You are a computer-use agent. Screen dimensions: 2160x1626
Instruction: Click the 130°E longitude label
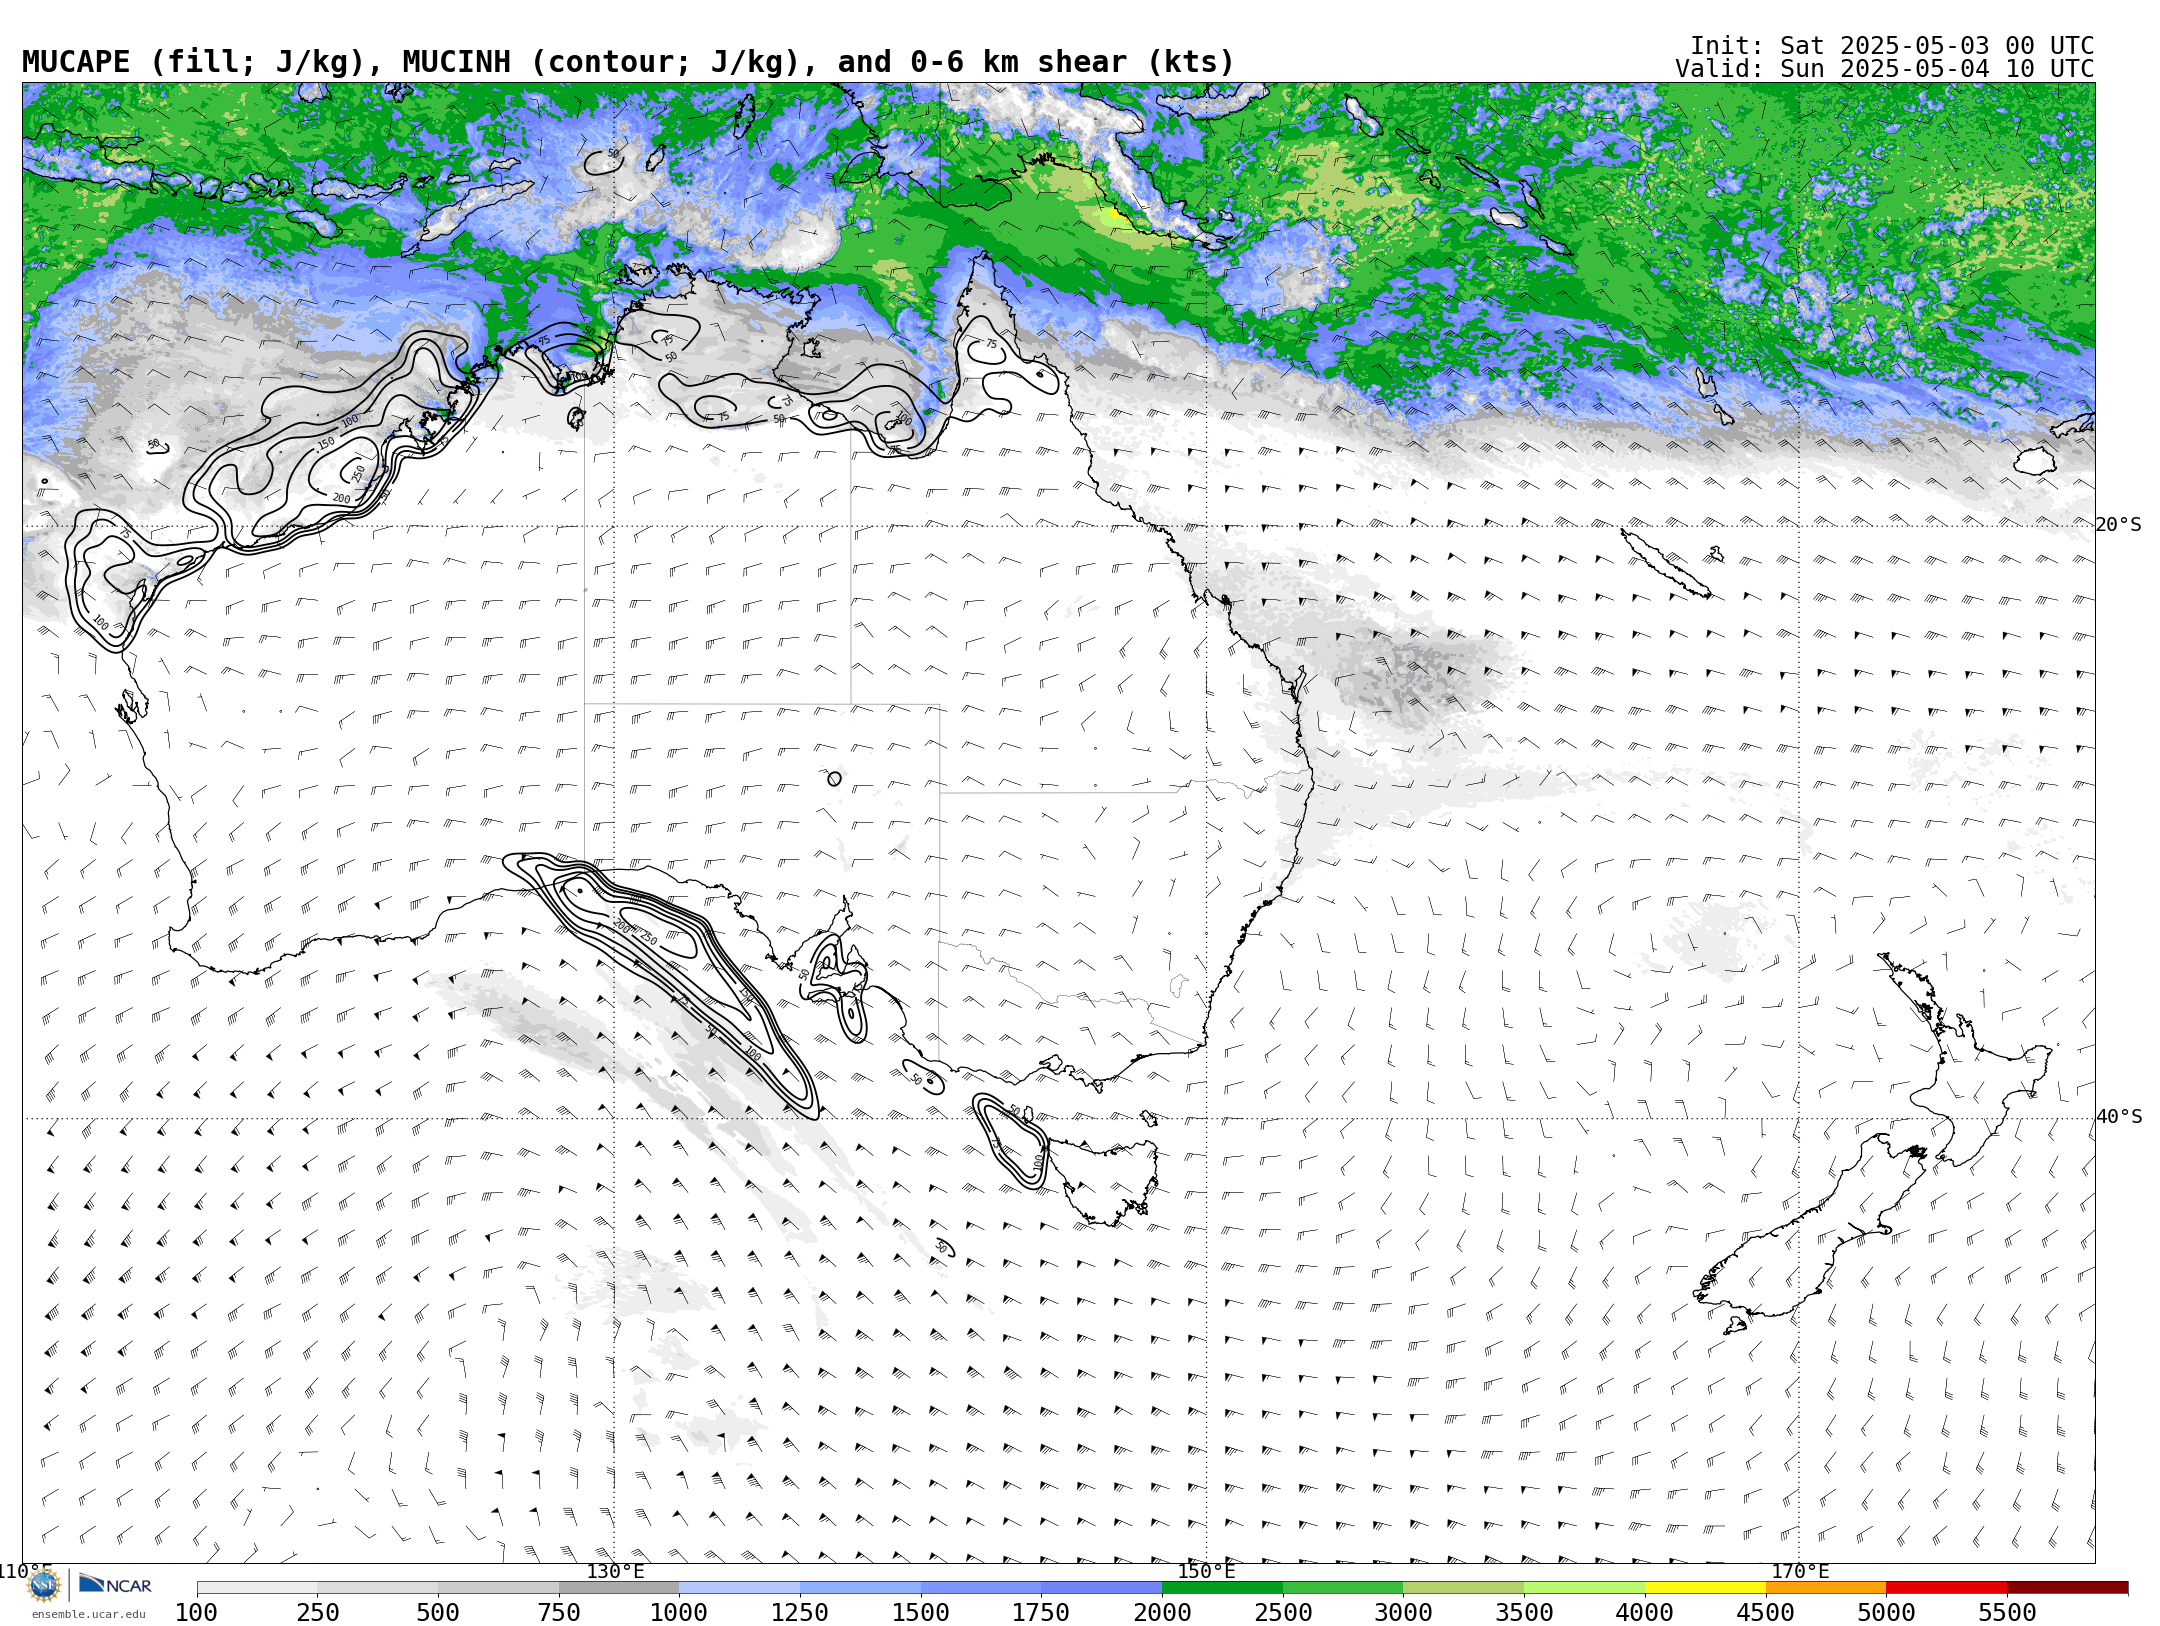(x=615, y=1571)
